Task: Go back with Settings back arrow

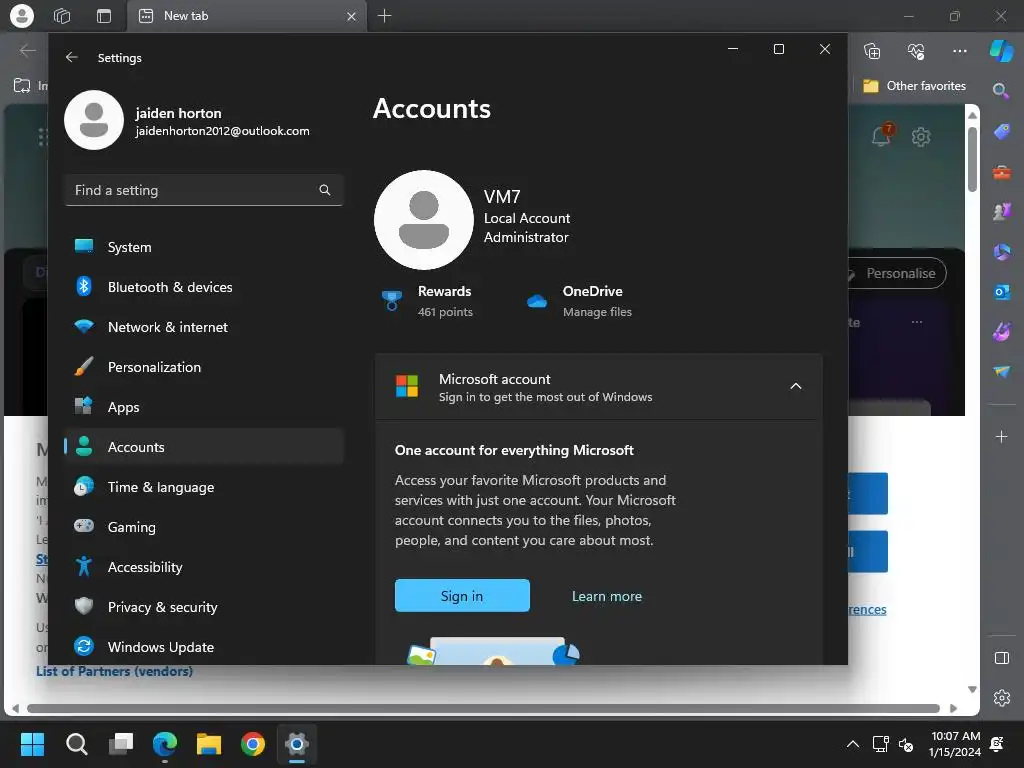Action: click(x=71, y=57)
